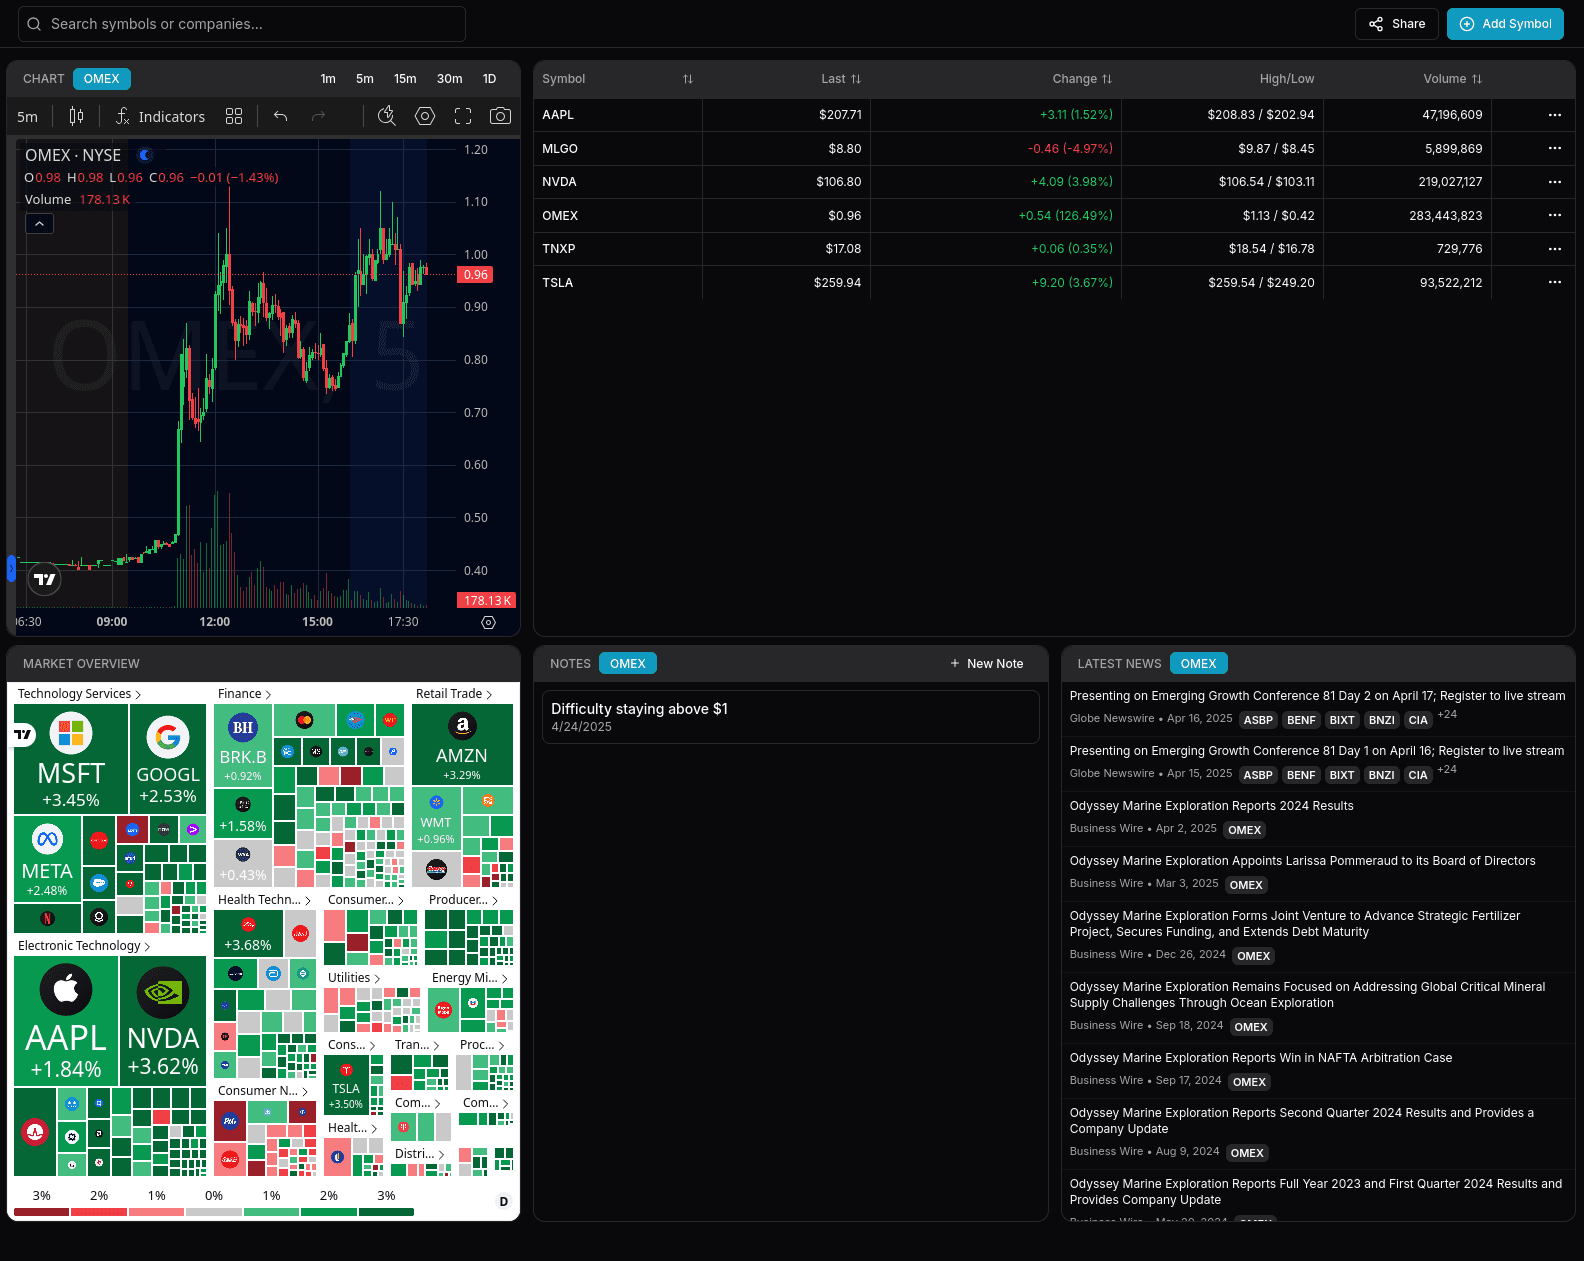
Task: Select the 5m timeframe in the chart header
Action: 365,79
